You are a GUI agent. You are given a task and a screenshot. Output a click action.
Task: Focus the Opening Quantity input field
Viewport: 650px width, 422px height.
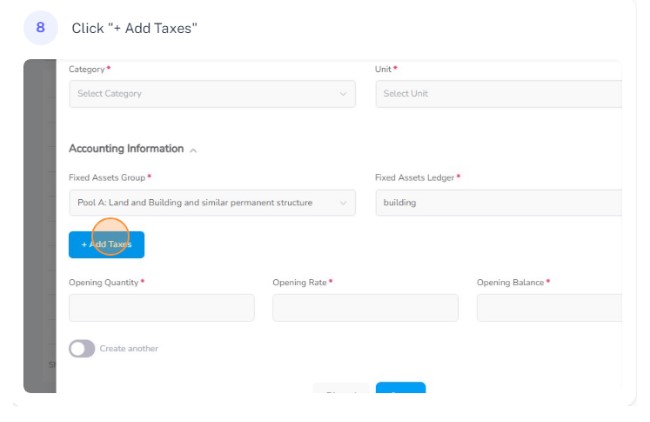click(162, 308)
